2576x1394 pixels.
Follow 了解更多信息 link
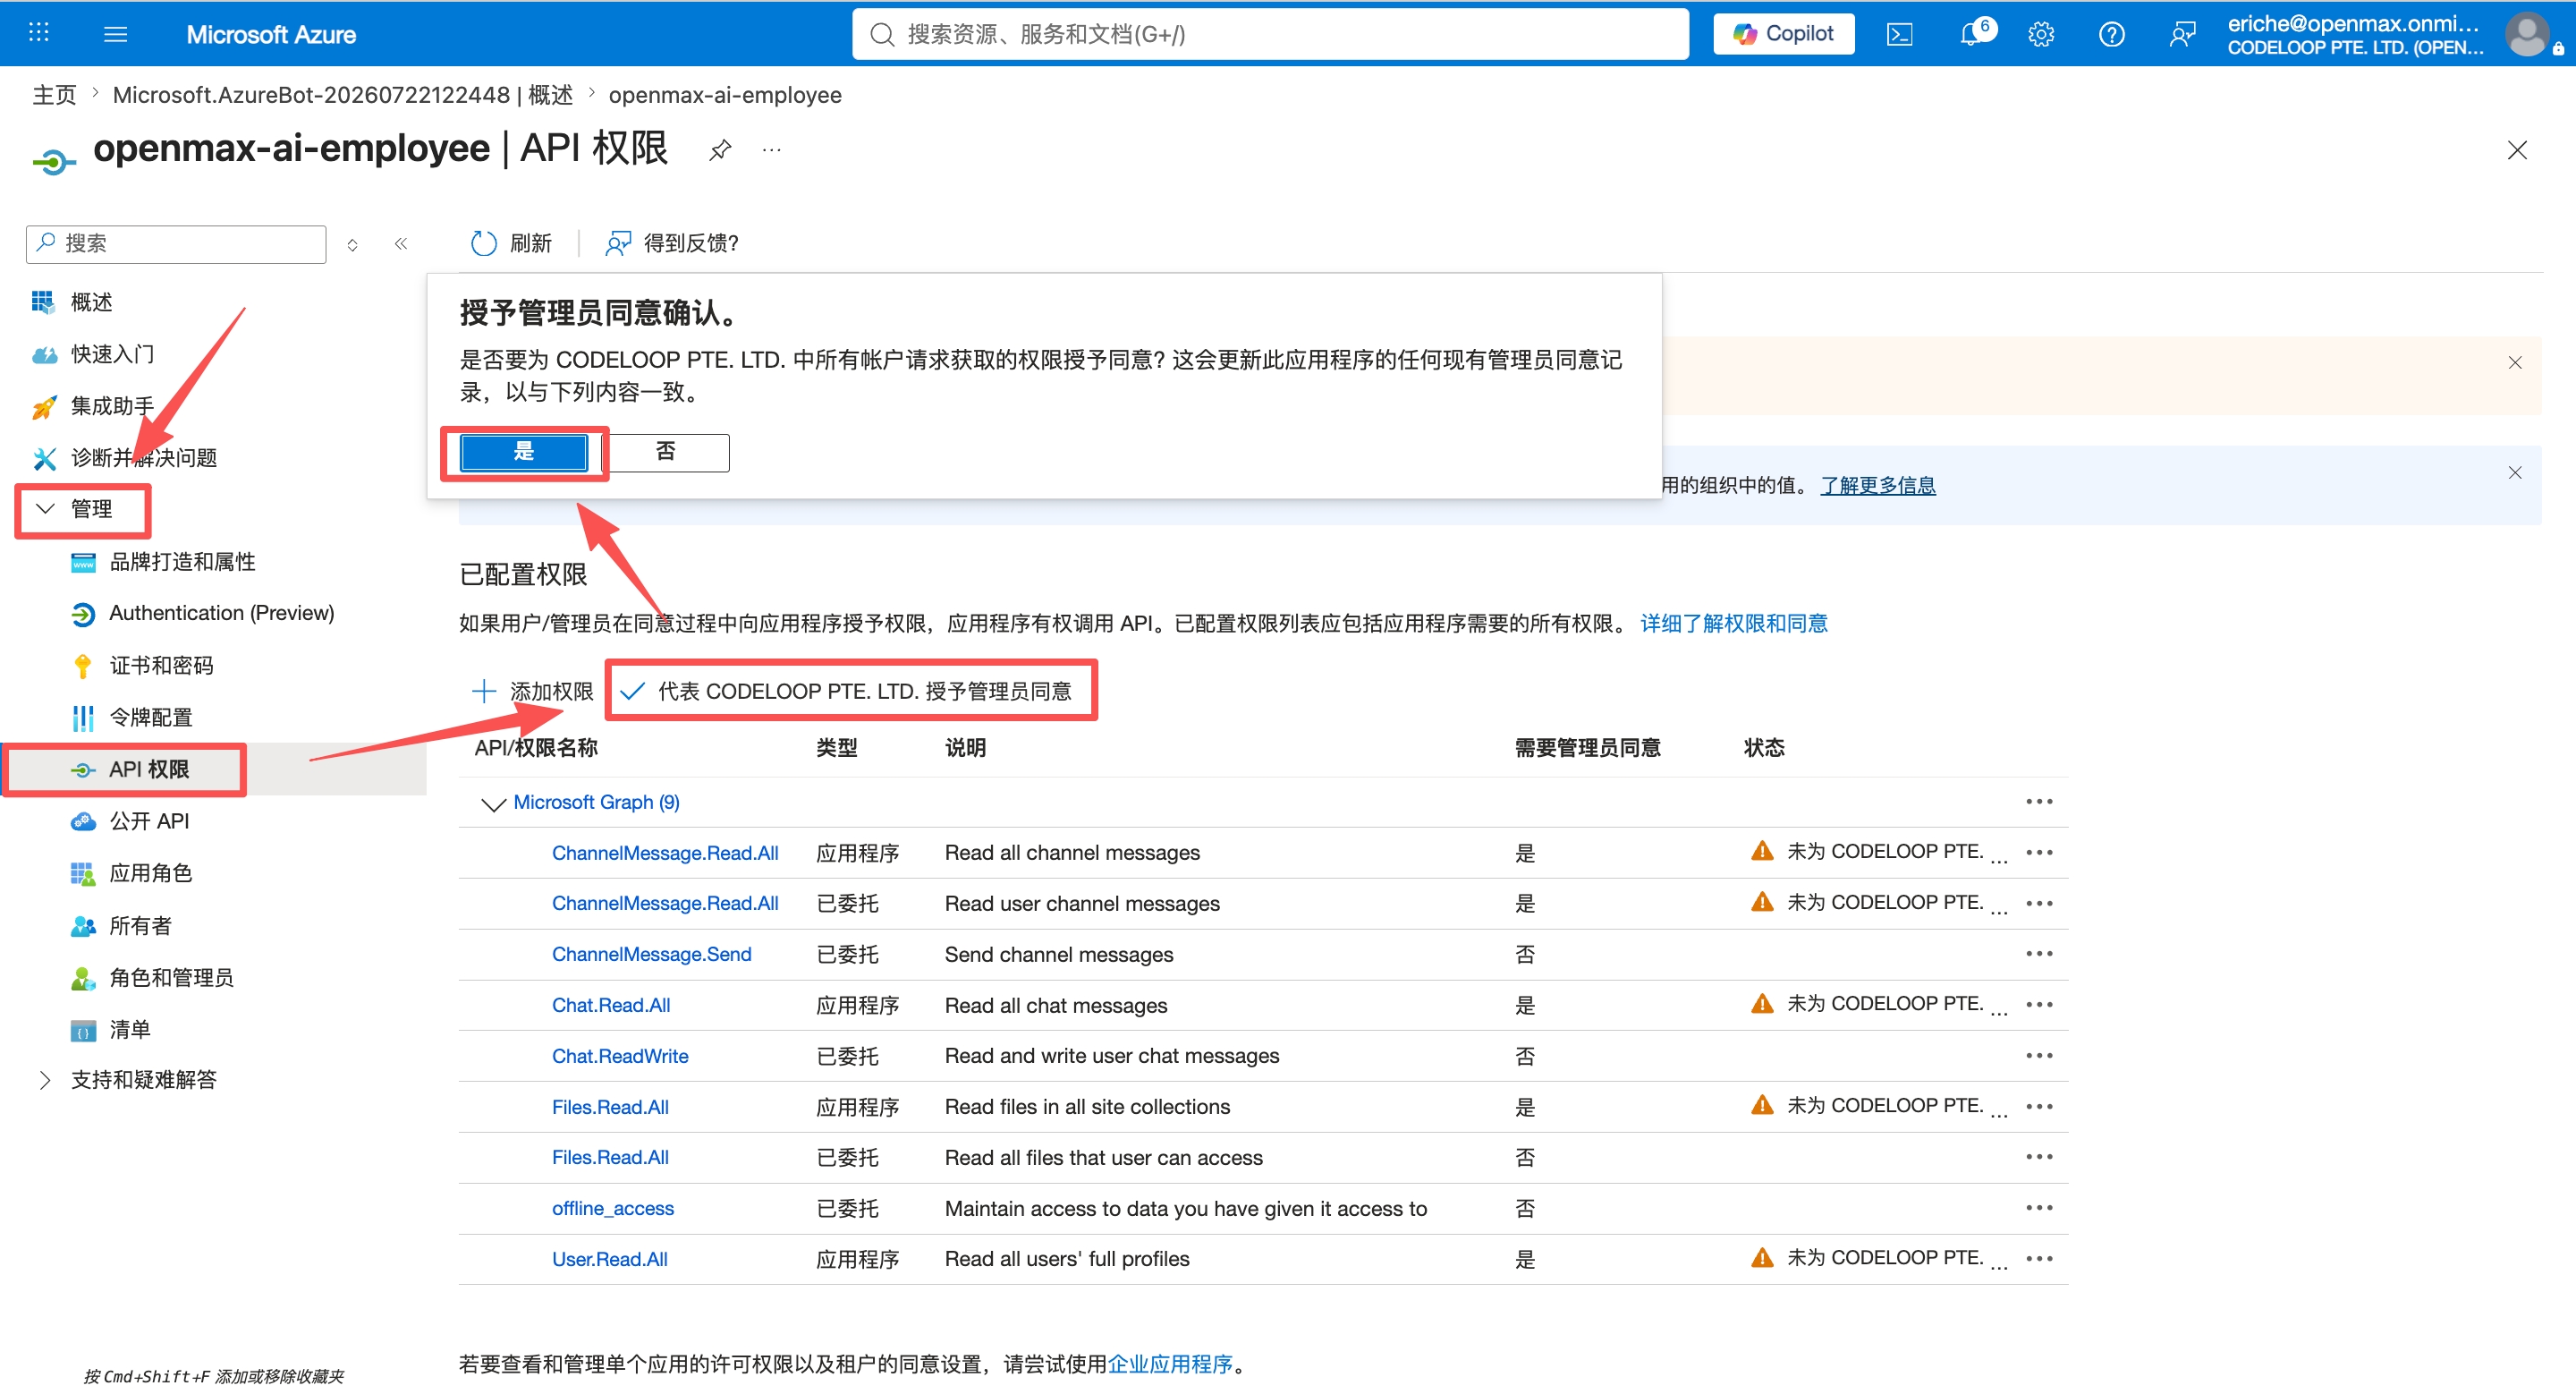1877,485
